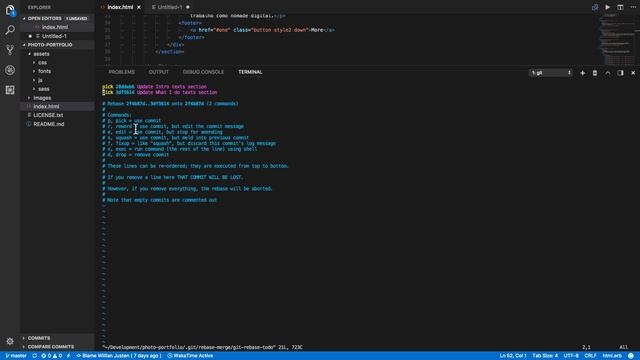Expand the css folder
The image size is (640, 360).
tap(42, 62)
